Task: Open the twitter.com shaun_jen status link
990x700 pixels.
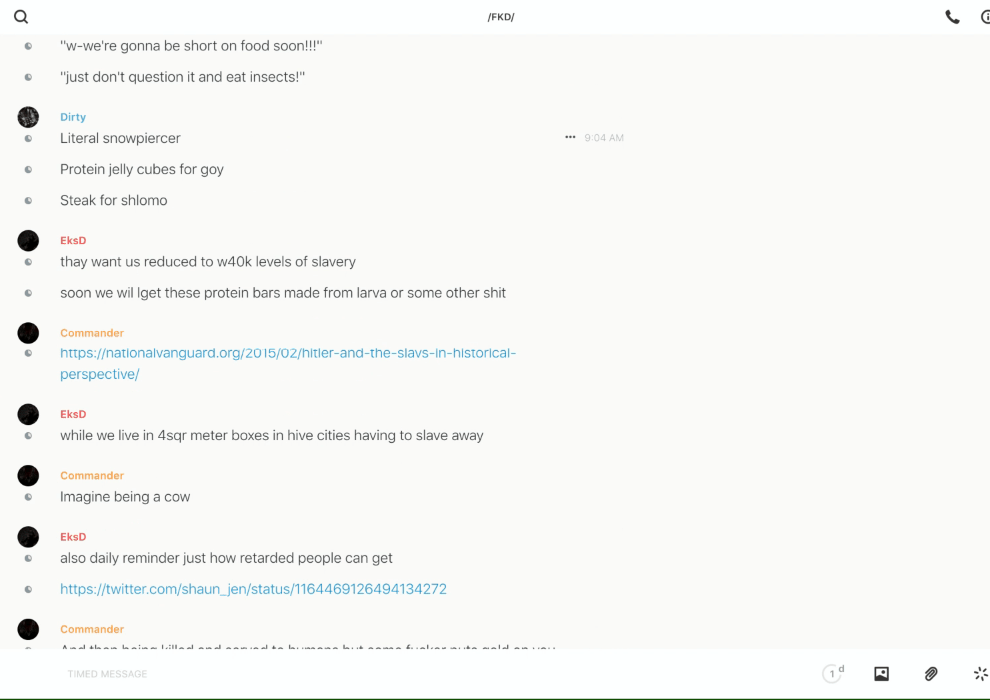Action: click(x=253, y=589)
